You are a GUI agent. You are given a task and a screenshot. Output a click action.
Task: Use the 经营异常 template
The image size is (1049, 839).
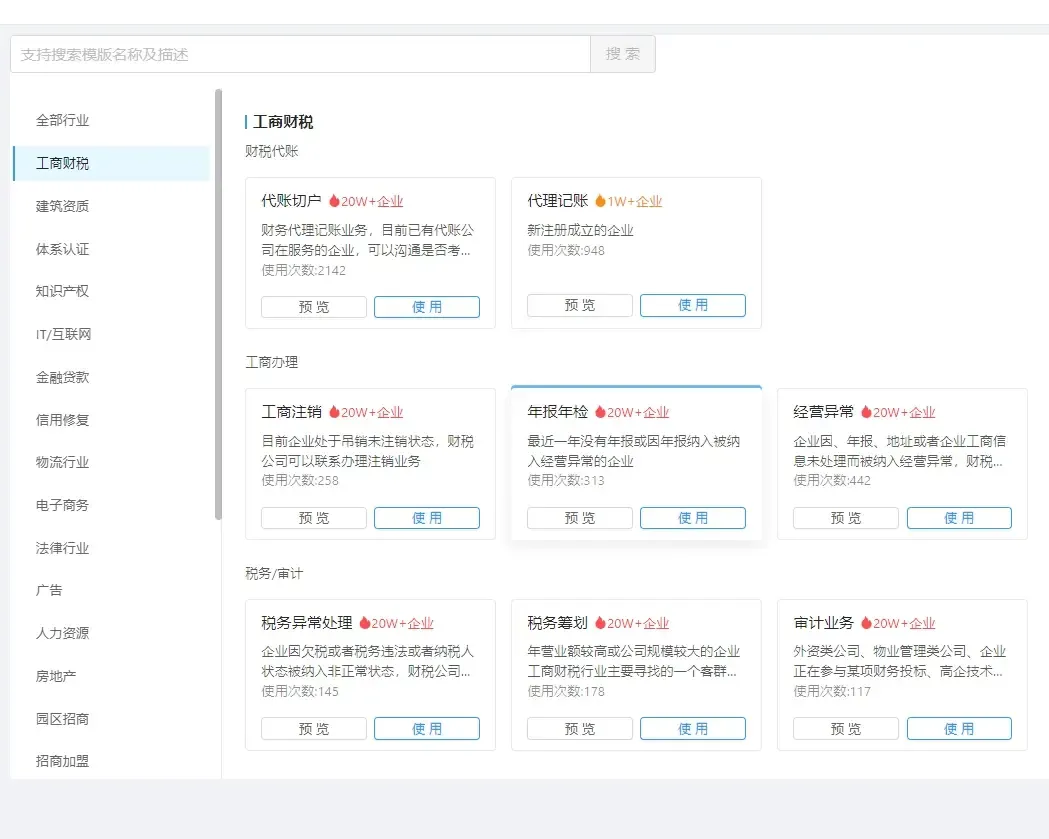(959, 518)
